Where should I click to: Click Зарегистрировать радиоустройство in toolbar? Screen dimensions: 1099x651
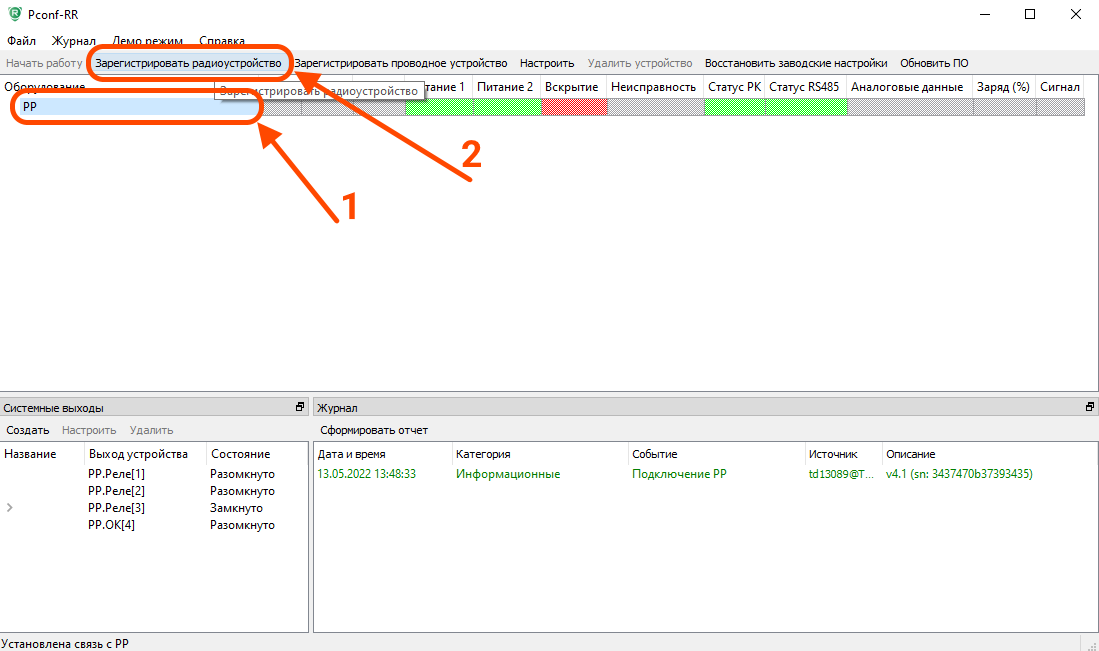188,63
